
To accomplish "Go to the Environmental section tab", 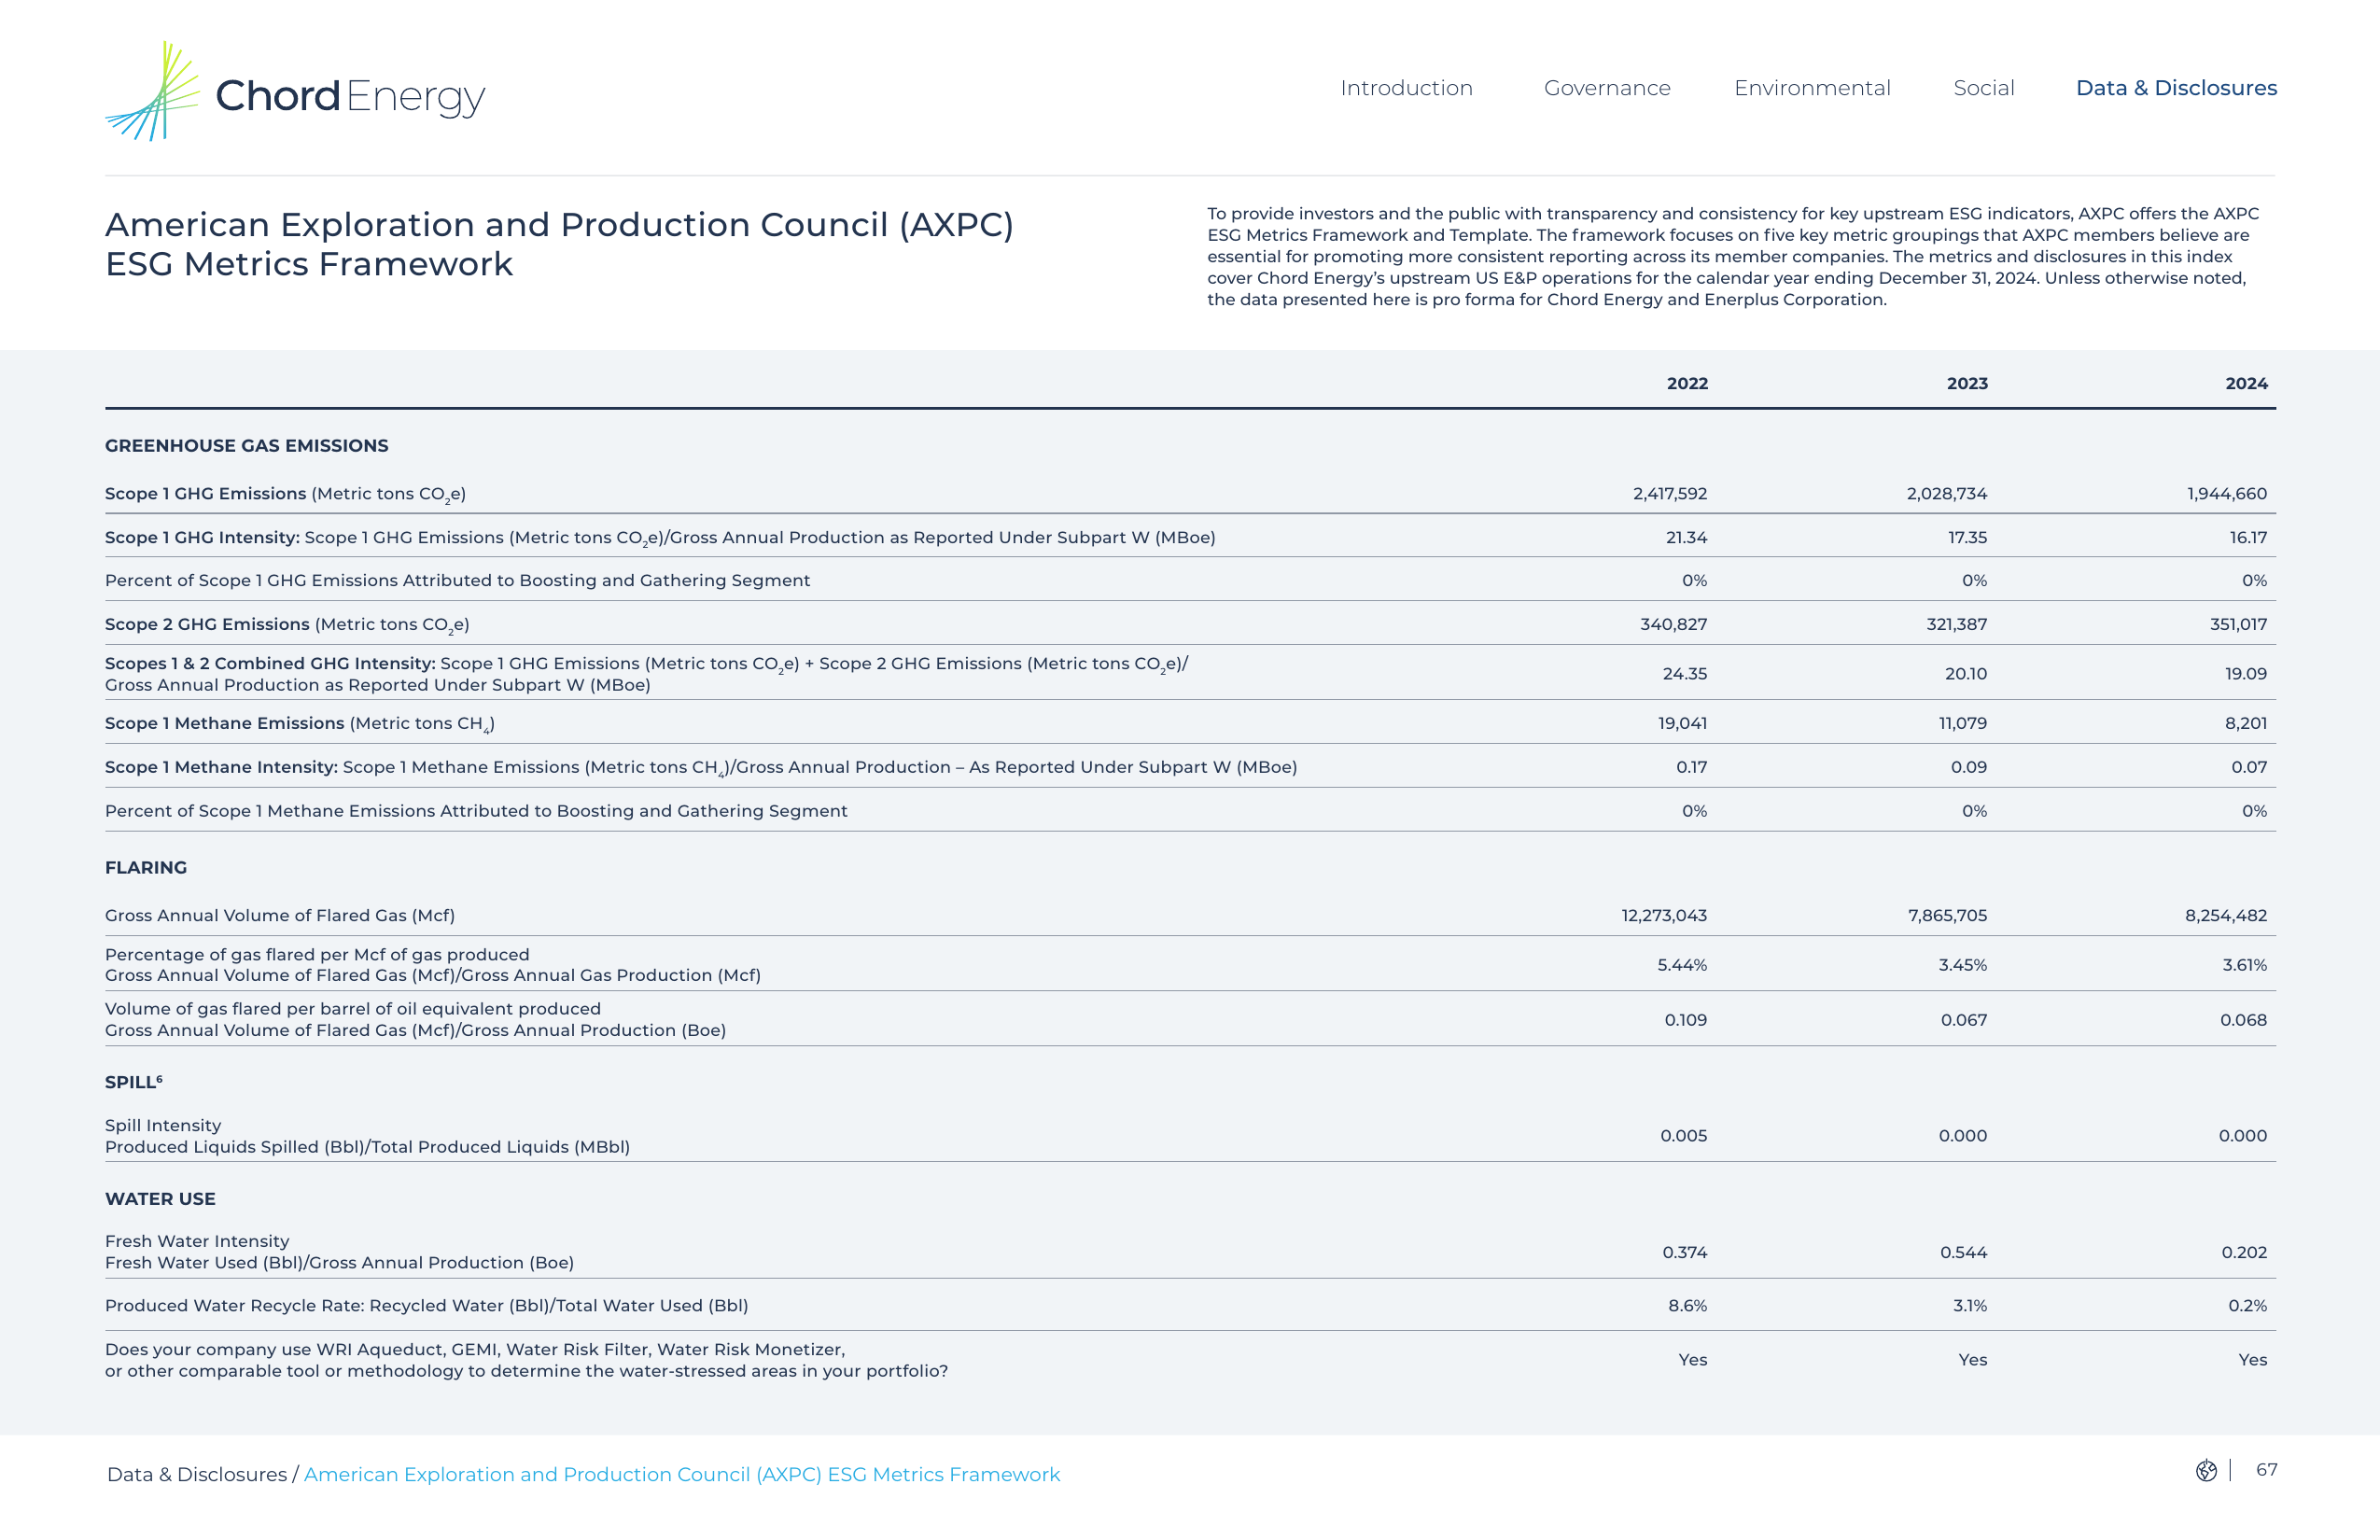I will [1812, 88].
